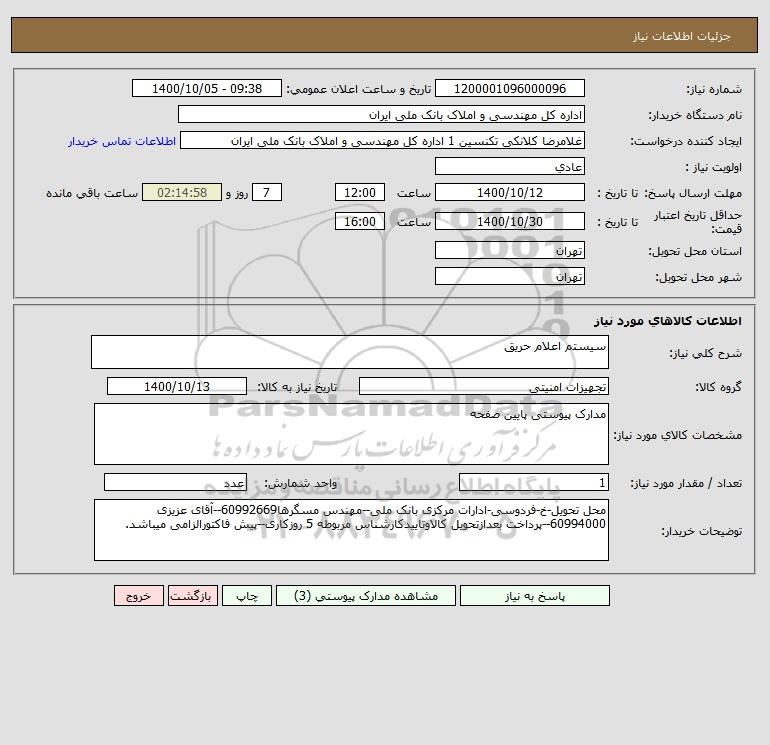This screenshot has width=770, height=745.
Task: Click the توضیحات خریدار label
Action: [x=702, y=531]
